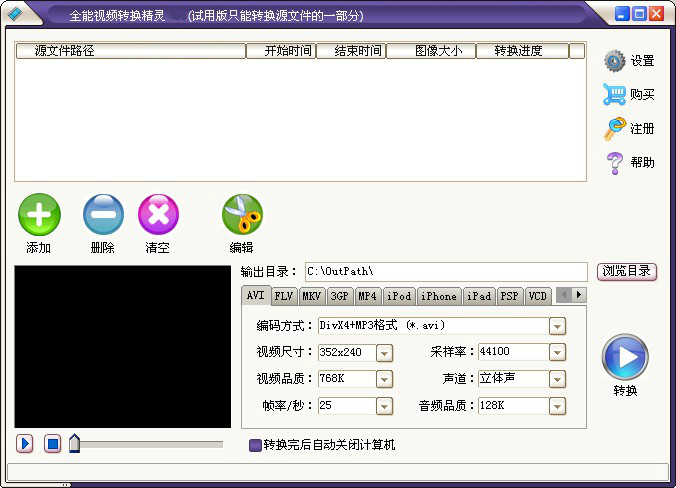
Task: Expand the audio quality 128K dropdown
Action: pyautogui.click(x=557, y=406)
